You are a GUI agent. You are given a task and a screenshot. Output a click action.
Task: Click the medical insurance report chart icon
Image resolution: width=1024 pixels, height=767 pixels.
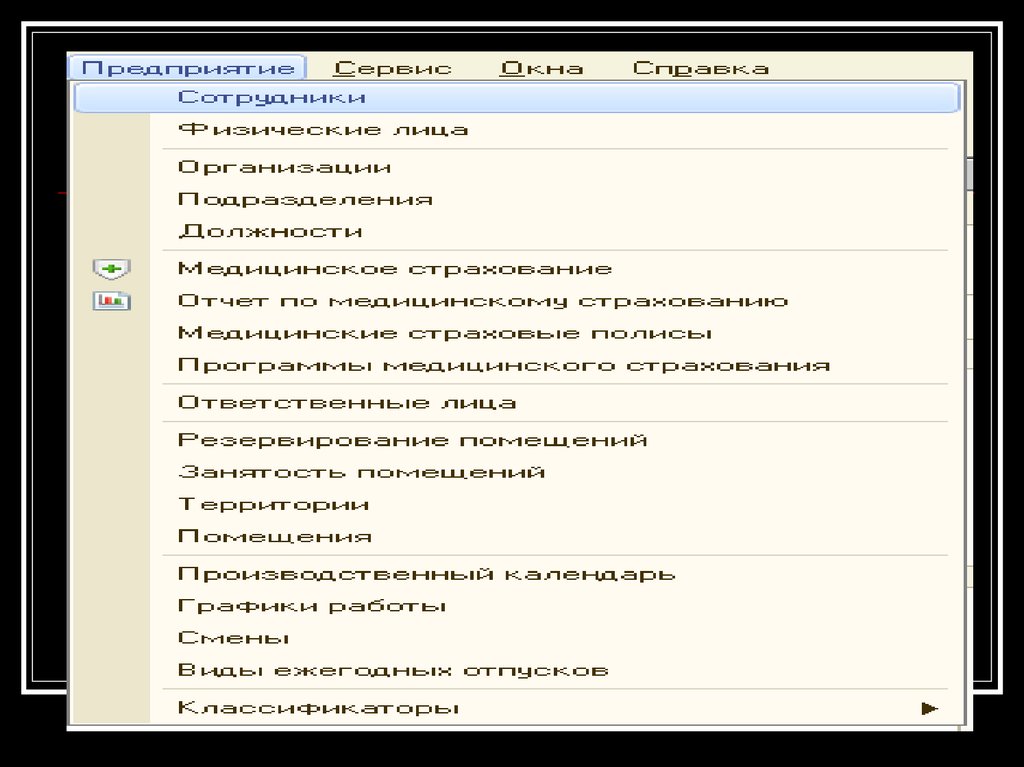point(111,300)
